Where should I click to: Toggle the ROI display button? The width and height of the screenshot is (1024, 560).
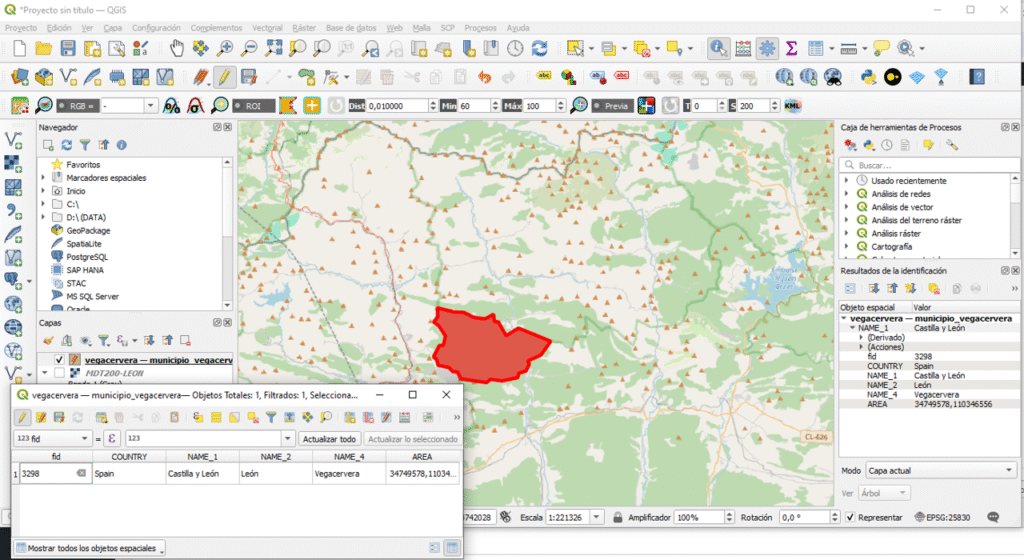[x=253, y=106]
